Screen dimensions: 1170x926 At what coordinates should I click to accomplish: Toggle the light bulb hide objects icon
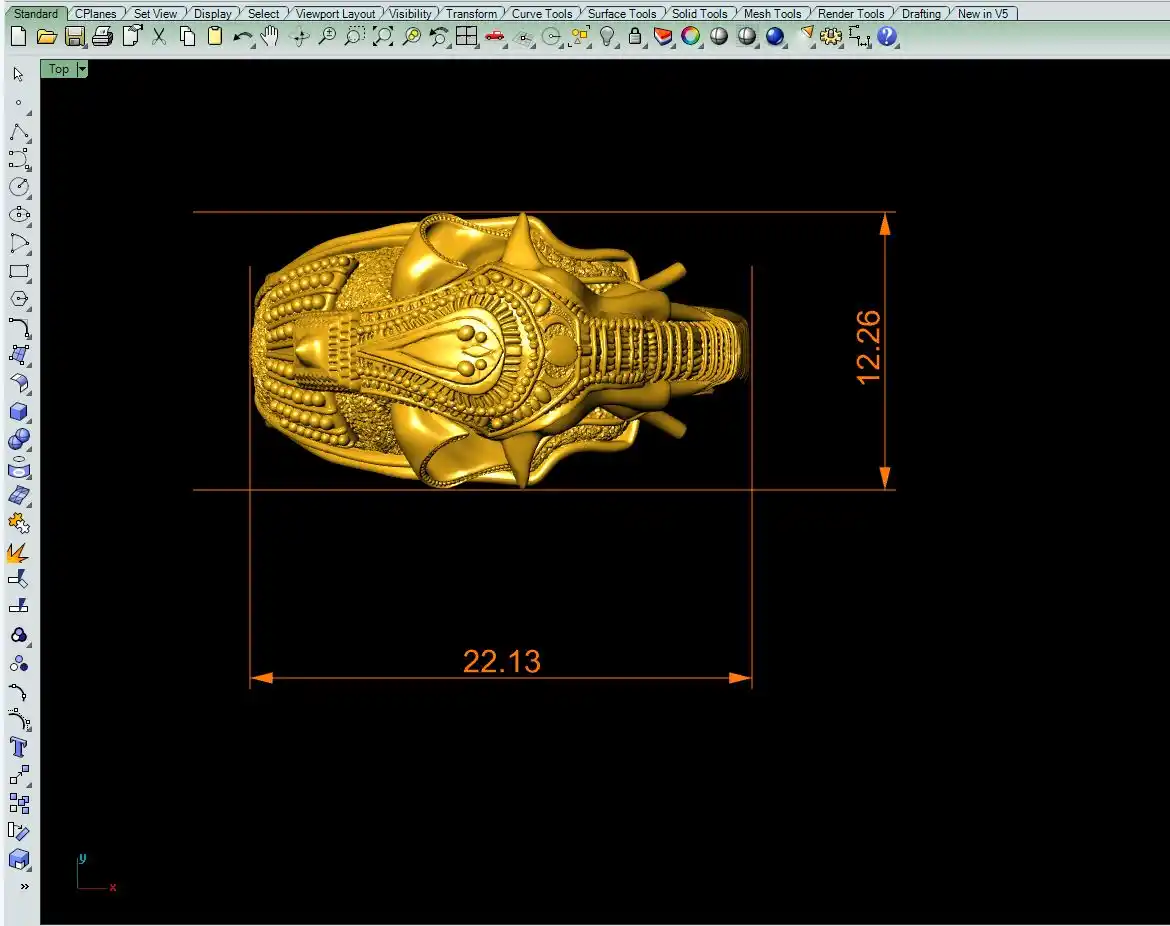607,37
